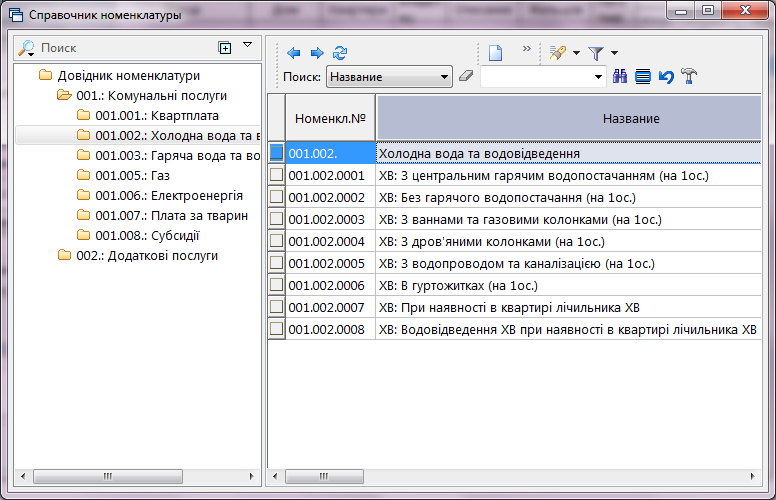The width and height of the screenshot is (776, 500).
Task: Open settings with the hammer tools icon
Action: tap(689, 76)
